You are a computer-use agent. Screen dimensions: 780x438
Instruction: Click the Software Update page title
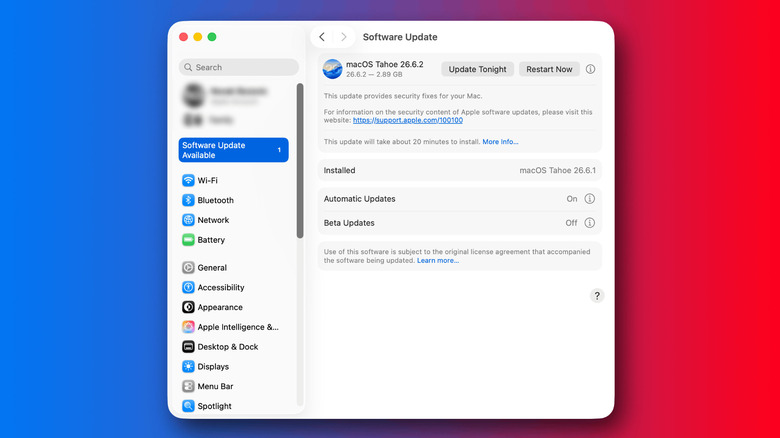coord(400,37)
